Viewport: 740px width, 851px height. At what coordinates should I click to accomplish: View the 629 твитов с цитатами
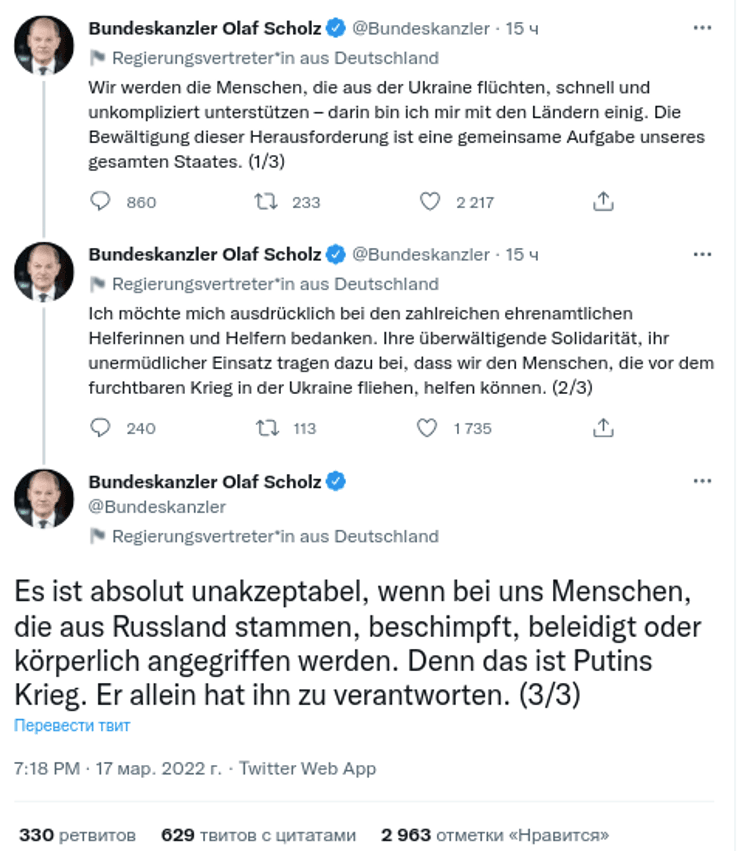tap(258, 834)
